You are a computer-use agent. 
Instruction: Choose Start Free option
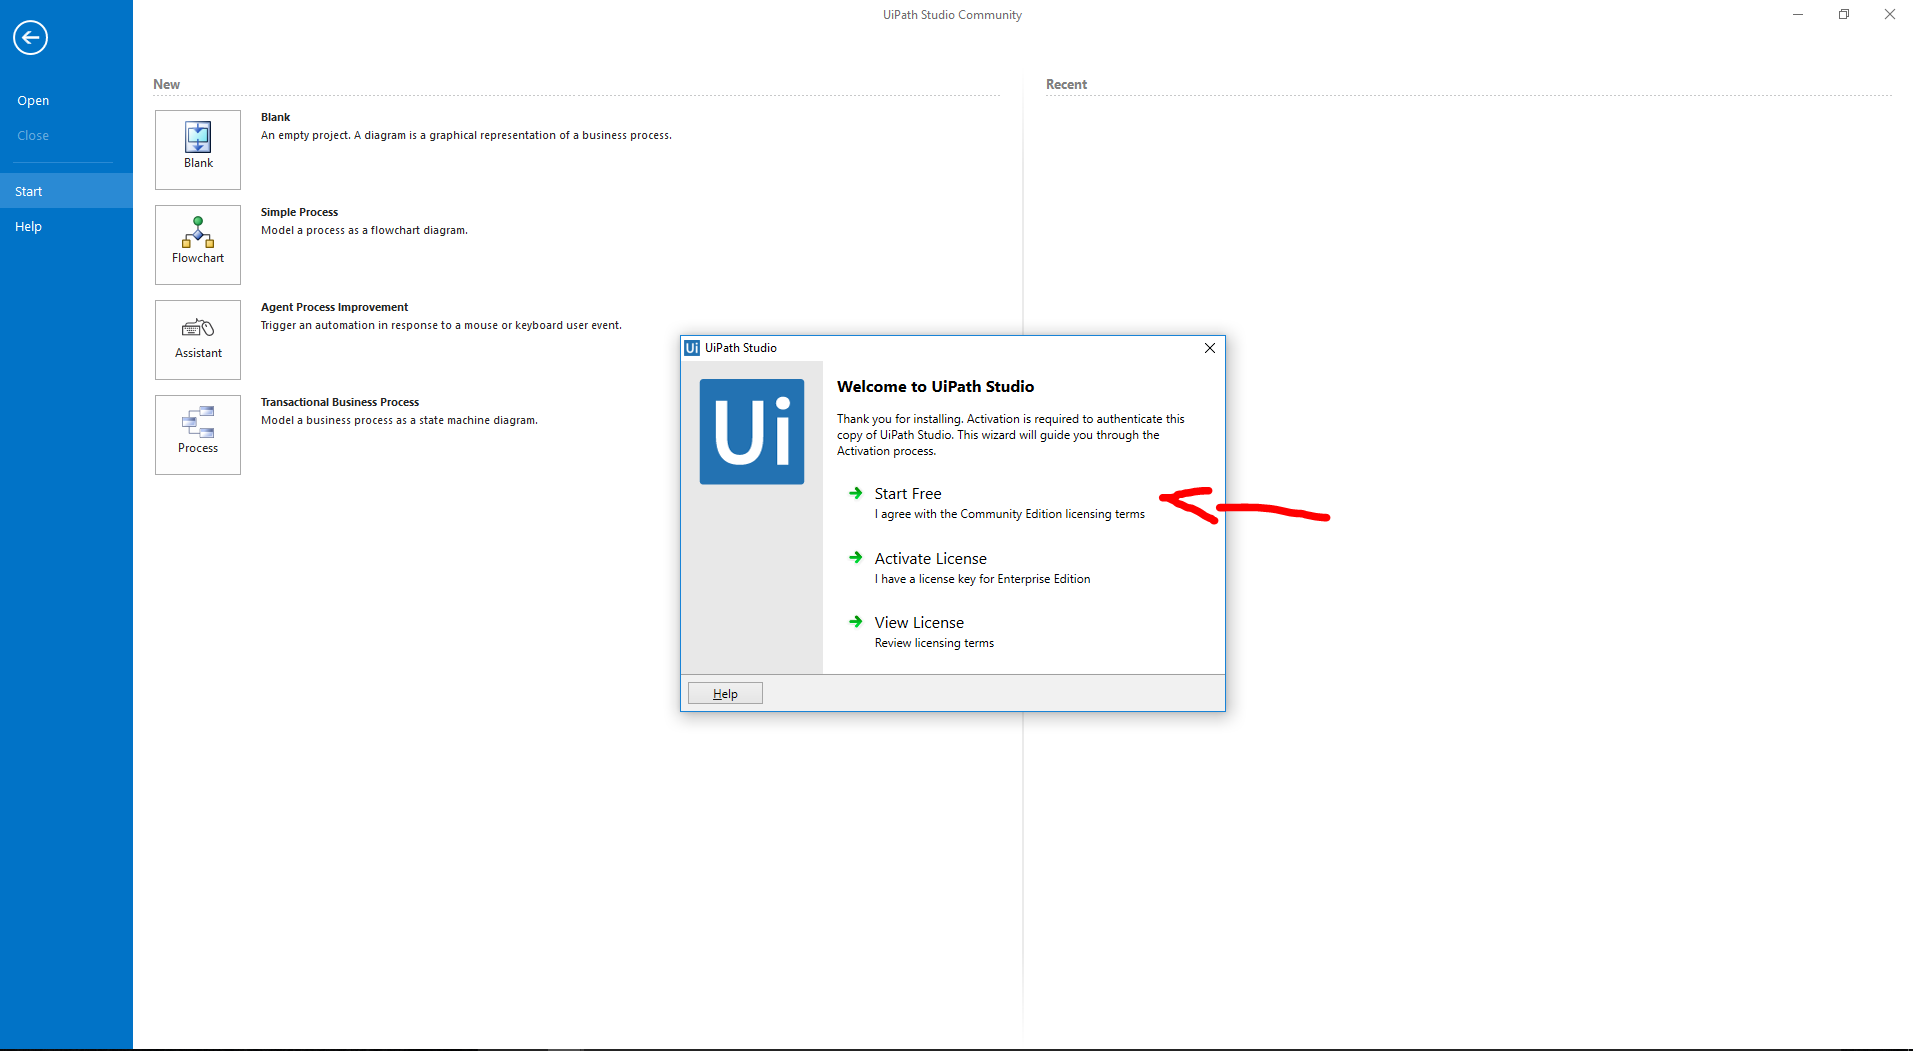click(908, 494)
